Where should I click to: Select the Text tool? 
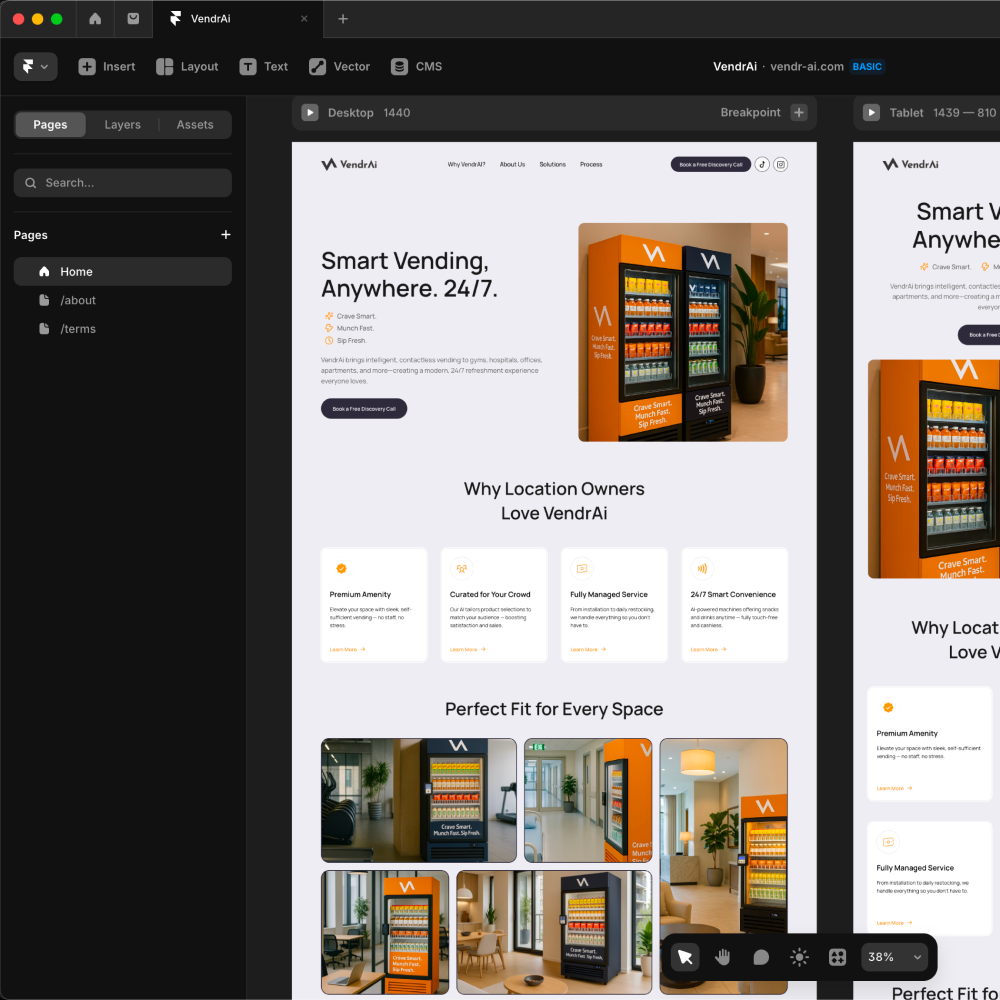[263, 67]
